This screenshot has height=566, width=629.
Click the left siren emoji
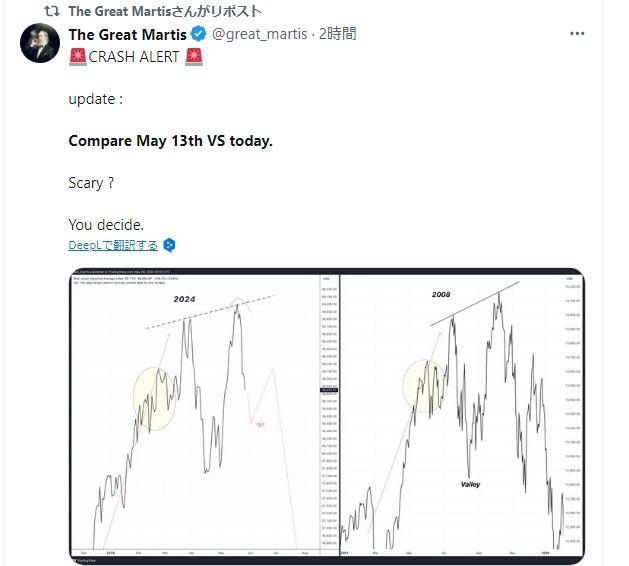click(77, 57)
